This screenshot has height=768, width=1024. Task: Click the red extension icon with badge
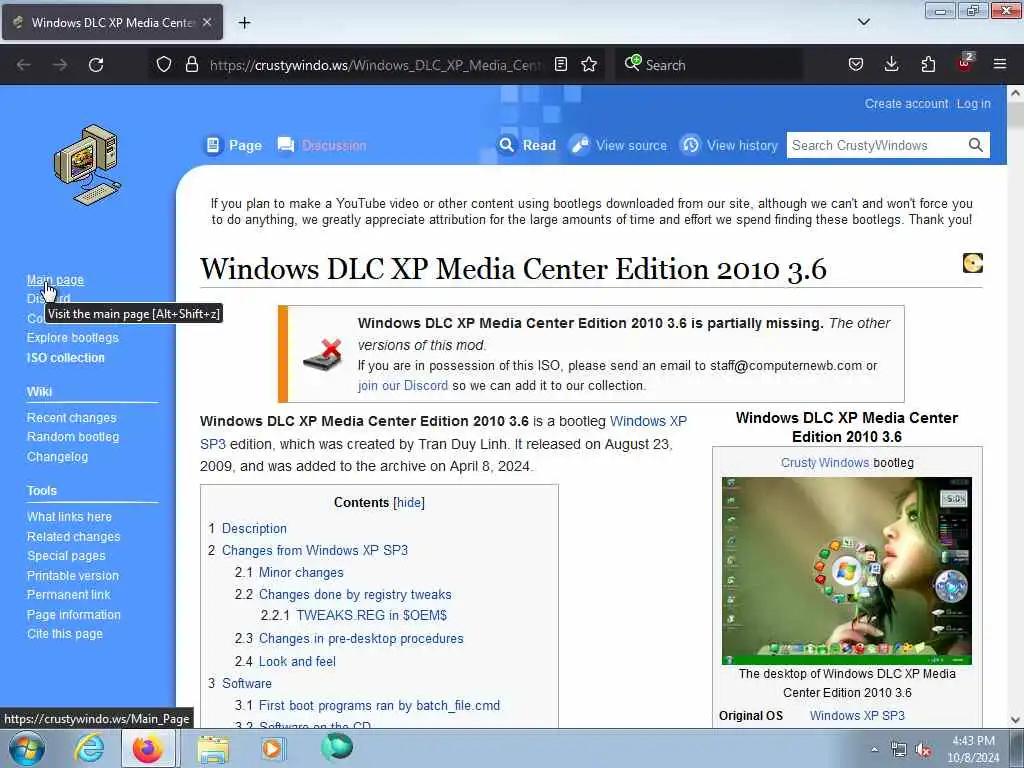[x=965, y=63]
